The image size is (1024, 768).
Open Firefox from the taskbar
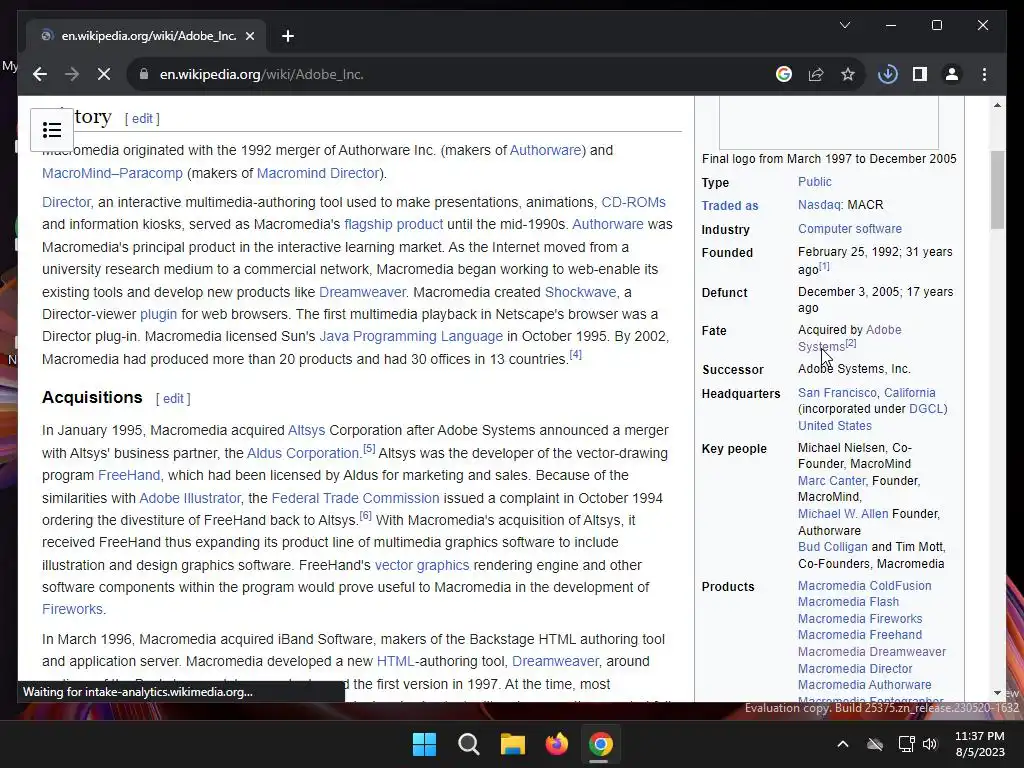556,744
